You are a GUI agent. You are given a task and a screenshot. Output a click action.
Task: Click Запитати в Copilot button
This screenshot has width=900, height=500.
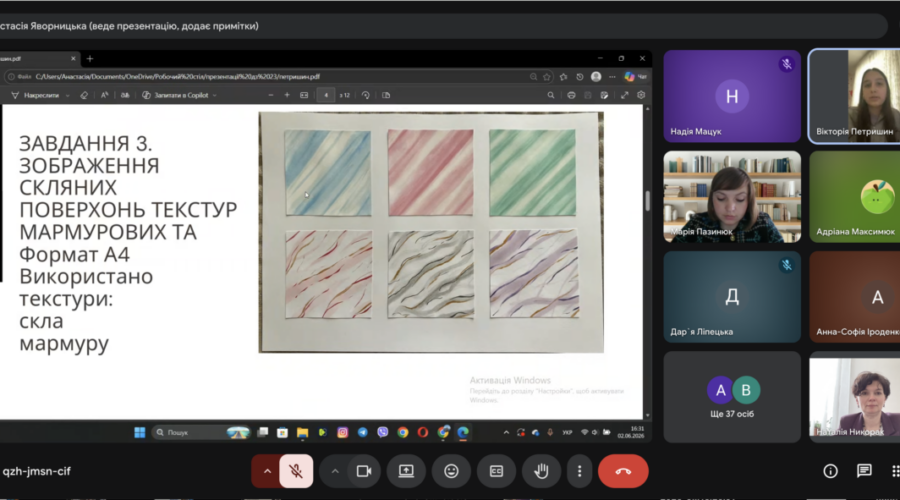tap(175, 95)
